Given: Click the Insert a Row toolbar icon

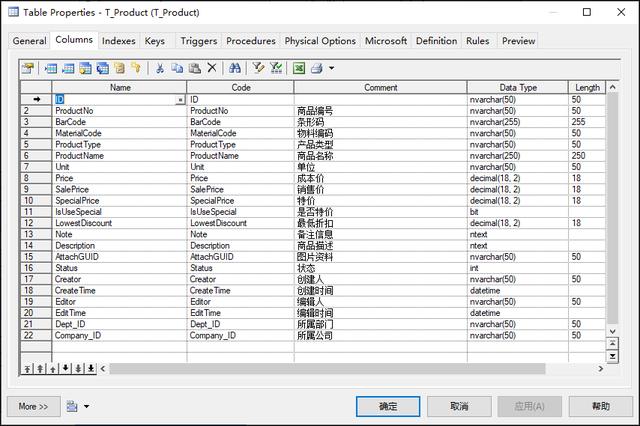Looking at the screenshot, I should [51, 68].
